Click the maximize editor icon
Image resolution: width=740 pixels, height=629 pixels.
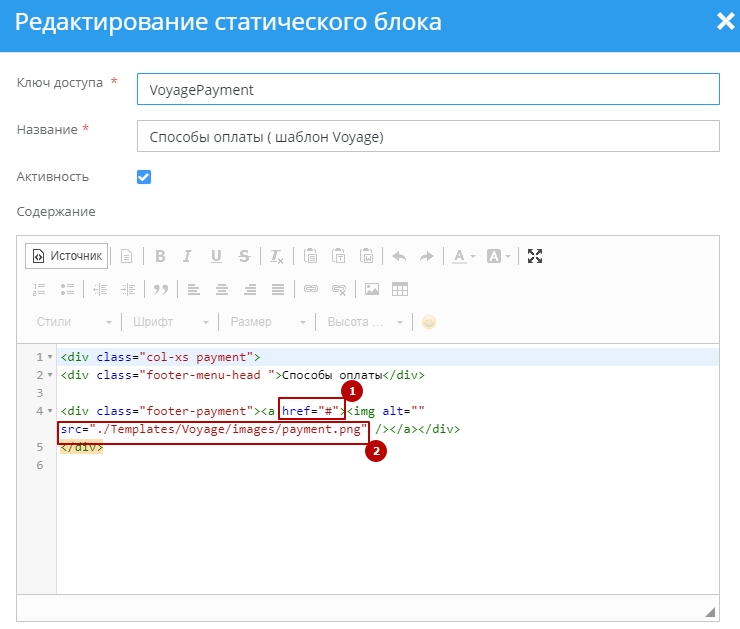[x=535, y=256]
